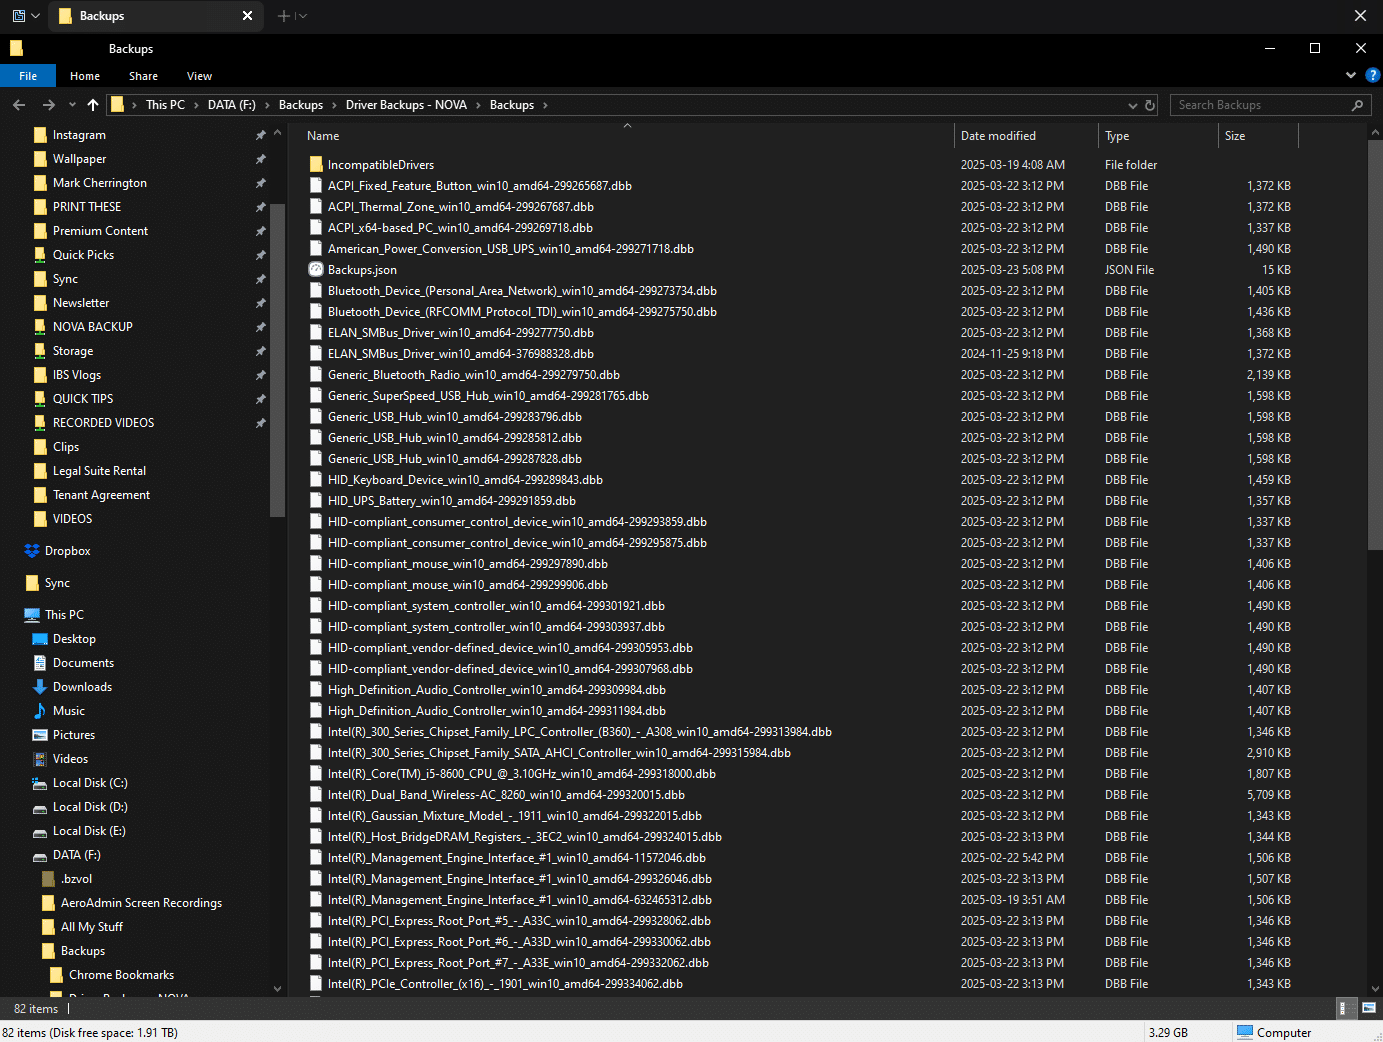The image size is (1383, 1042).
Task: Click the Help question mark icon
Action: pos(1372,75)
